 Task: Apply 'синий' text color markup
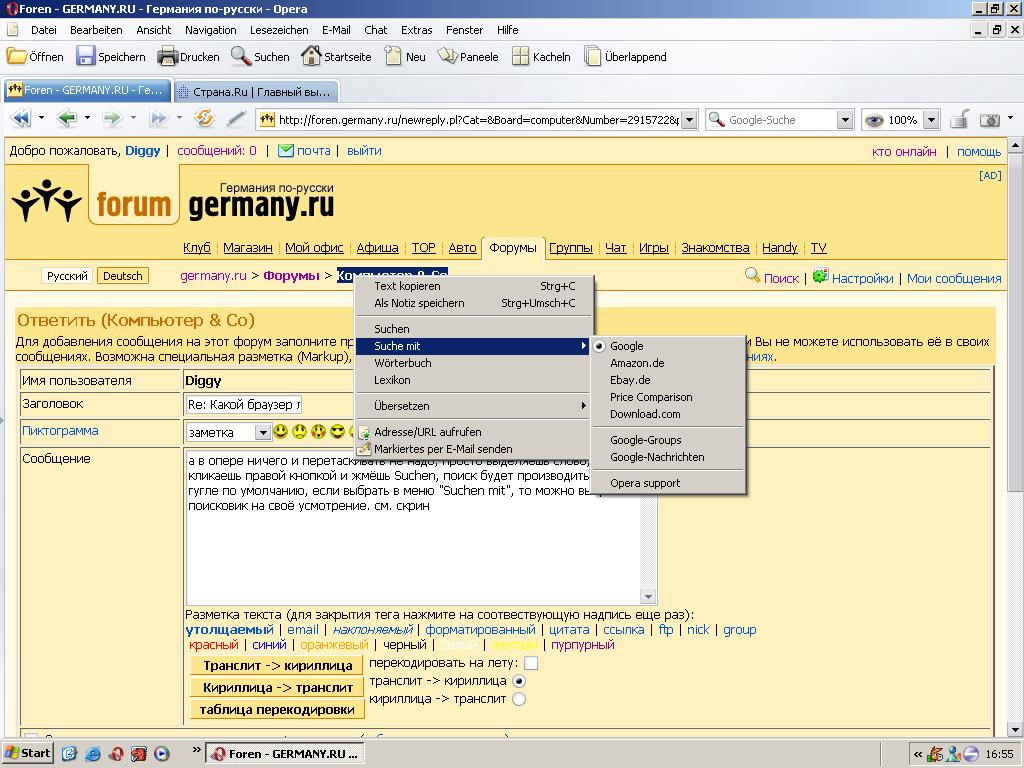coord(269,645)
